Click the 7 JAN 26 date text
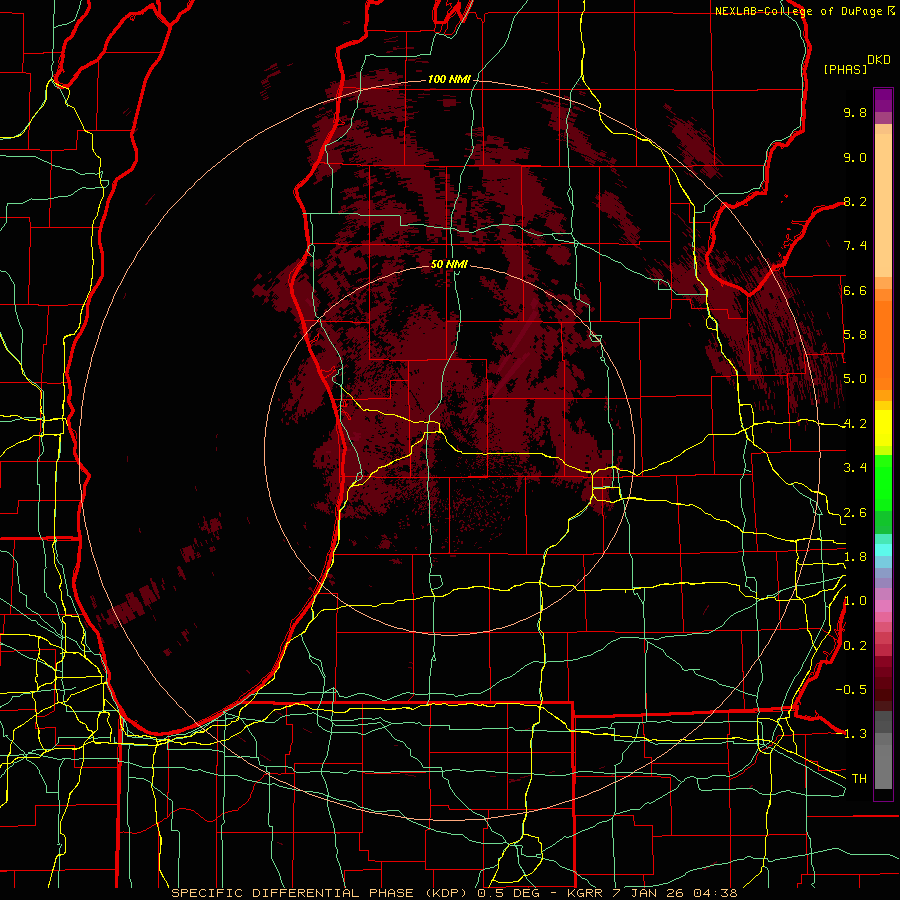Viewport: 900px width, 900px height. point(646,893)
